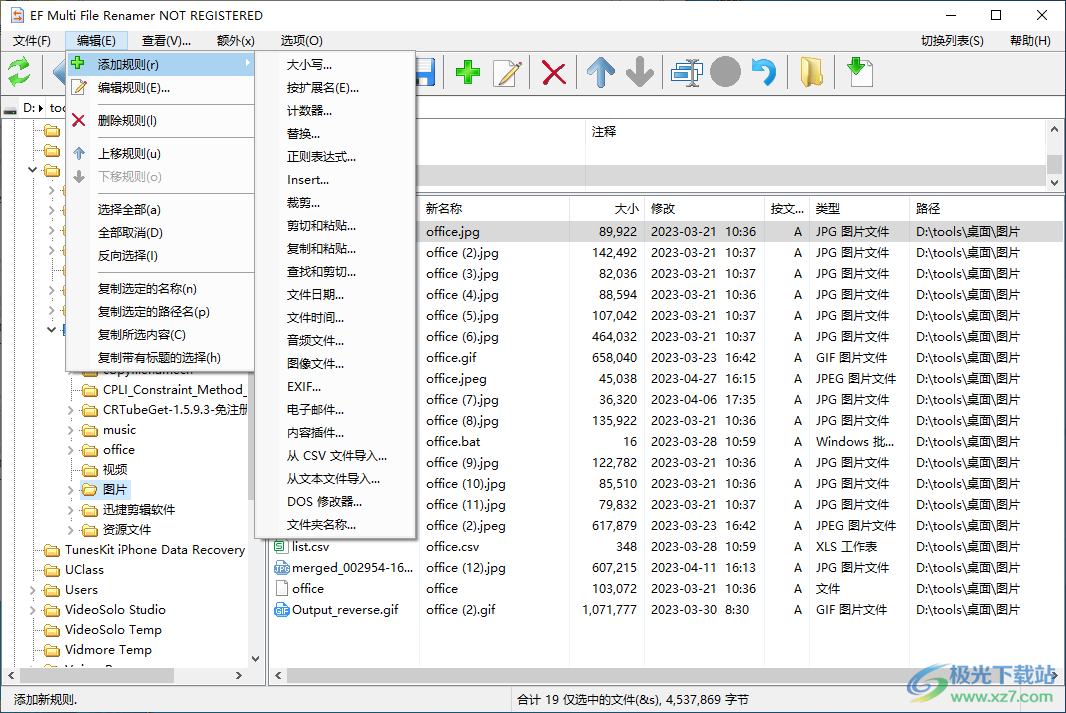The height and width of the screenshot is (713, 1066).
Task: Click the blank office file icon
Action: click(x=281, y=589)
